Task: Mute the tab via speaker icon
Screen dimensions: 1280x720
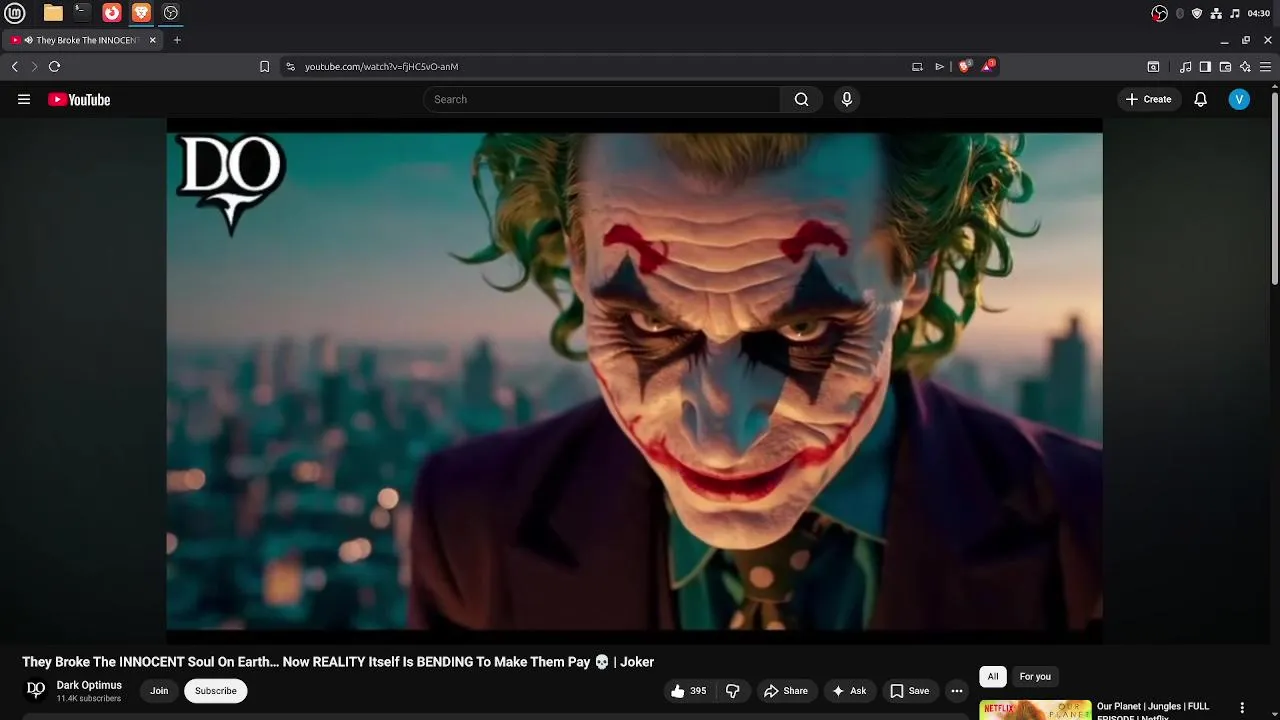Action: pos(28,40)
